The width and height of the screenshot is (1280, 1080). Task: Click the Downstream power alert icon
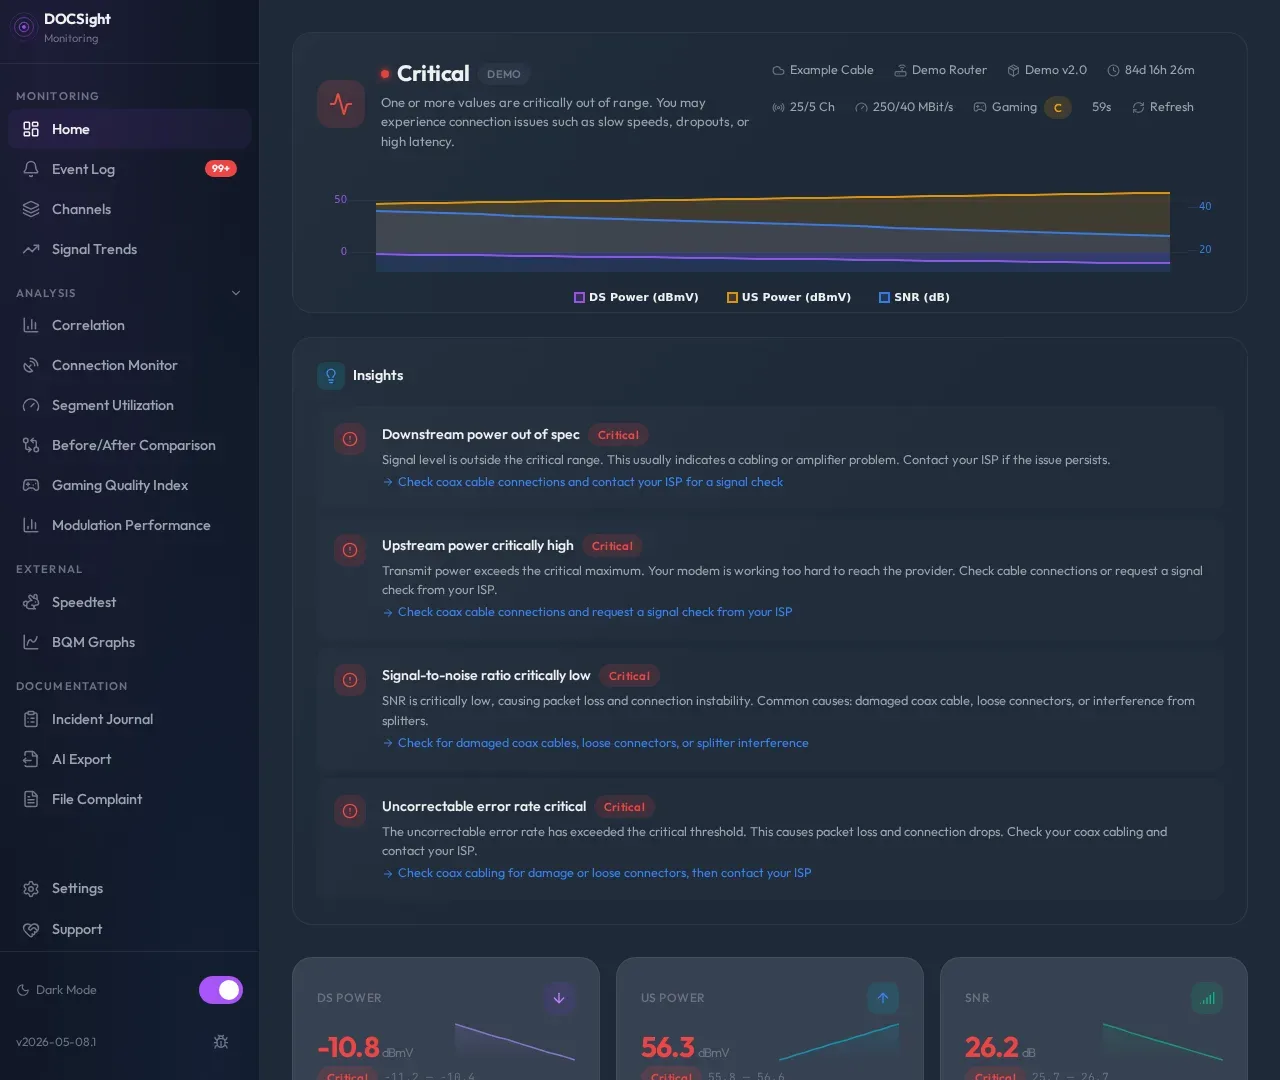point(350,439)
